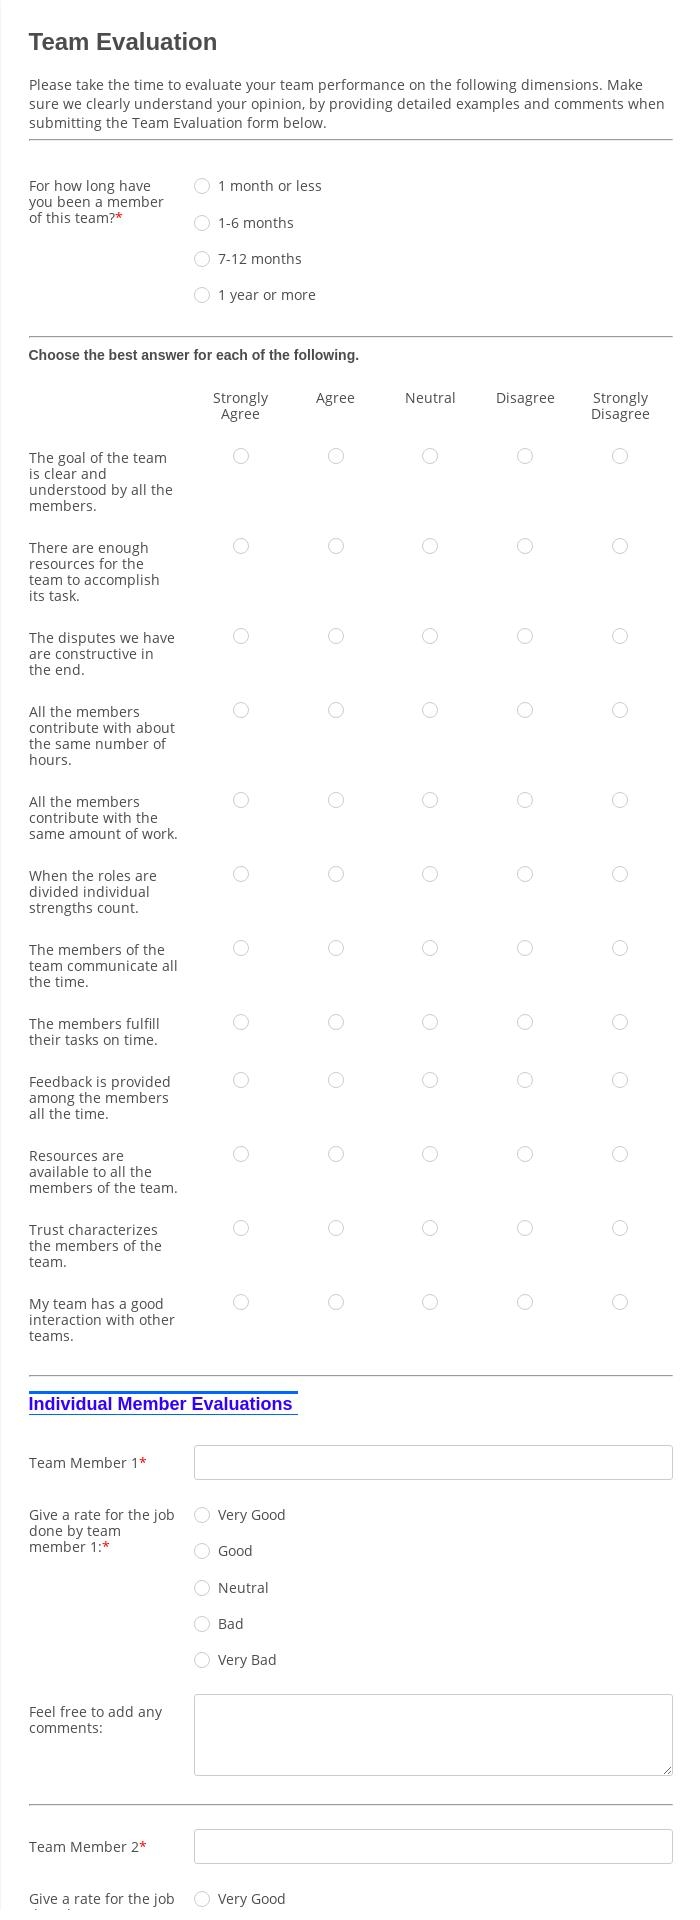The width and height of the screenshot is (700, 1920).
Task: Mark Strongly Disagree for equal work amount
Action: click(x=620, y=800)
